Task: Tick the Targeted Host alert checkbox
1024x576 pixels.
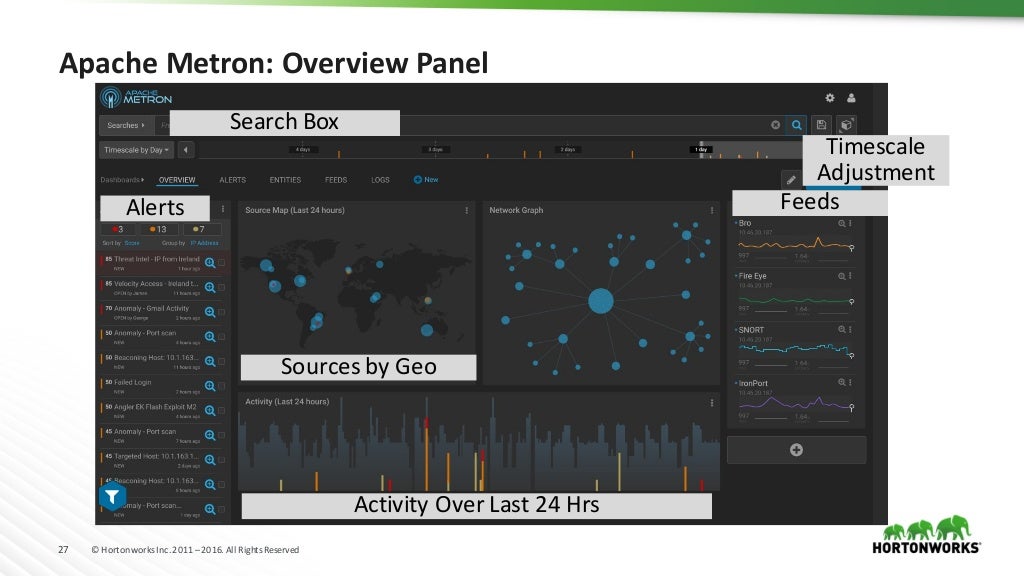Action: pyautogui.click(x=221, y=460)
